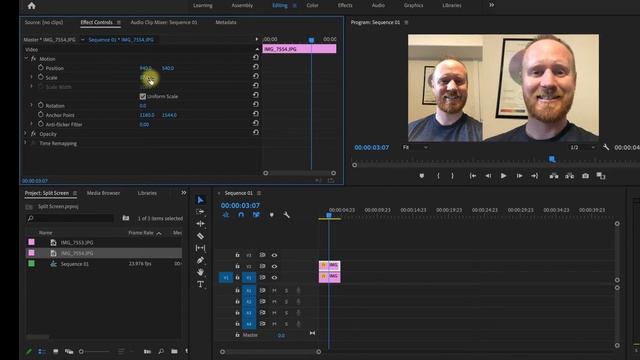The height and width of the screenshot is (360, 640).
Task: Reset Scale parameter
Action: pyautogui.click(x=256, y=76)
